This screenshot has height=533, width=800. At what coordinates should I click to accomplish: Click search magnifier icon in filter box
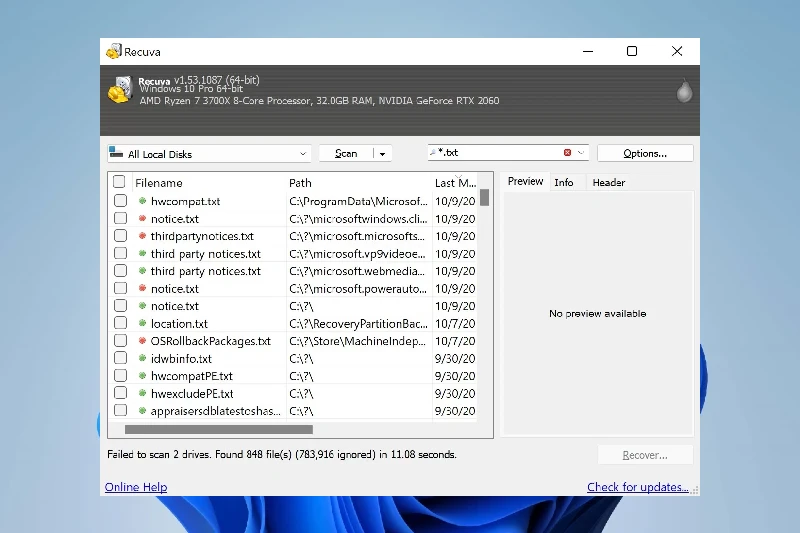pos(433,153)
